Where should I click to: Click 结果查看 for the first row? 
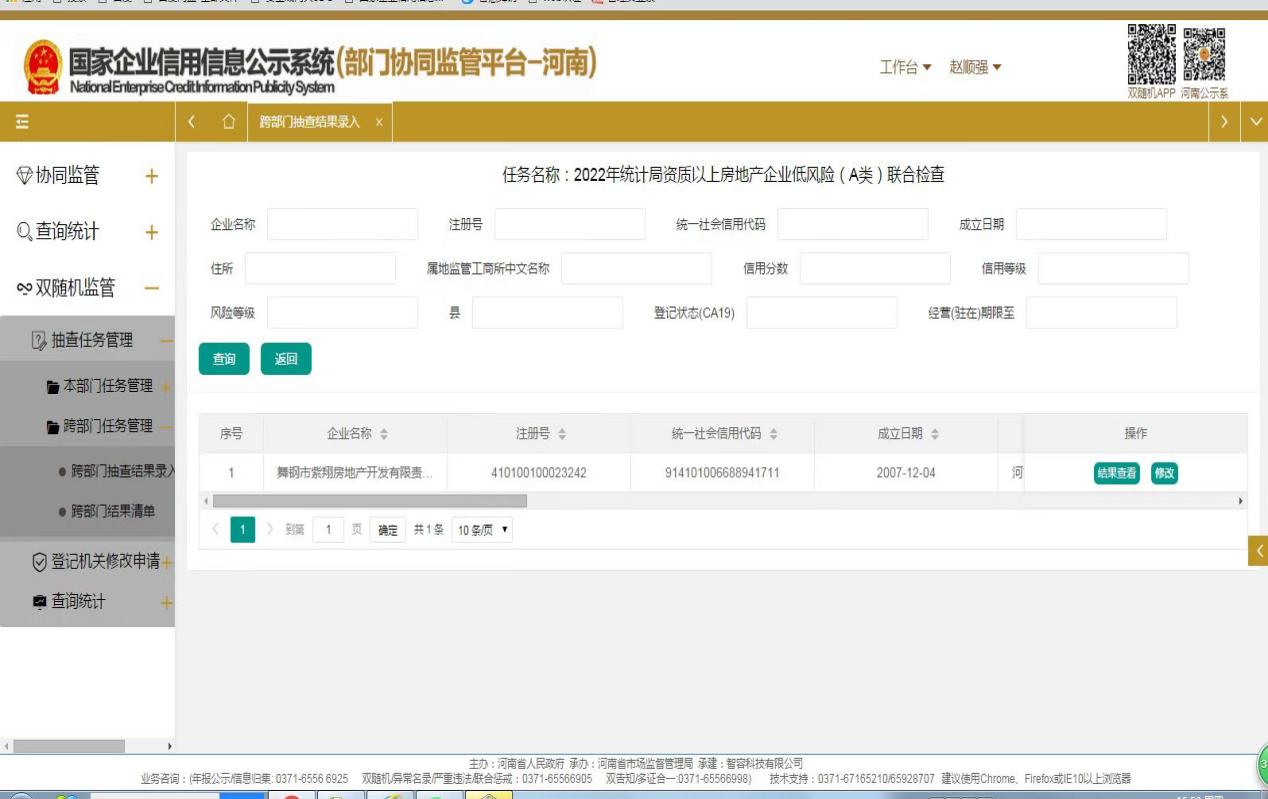tap(1116, 474)
